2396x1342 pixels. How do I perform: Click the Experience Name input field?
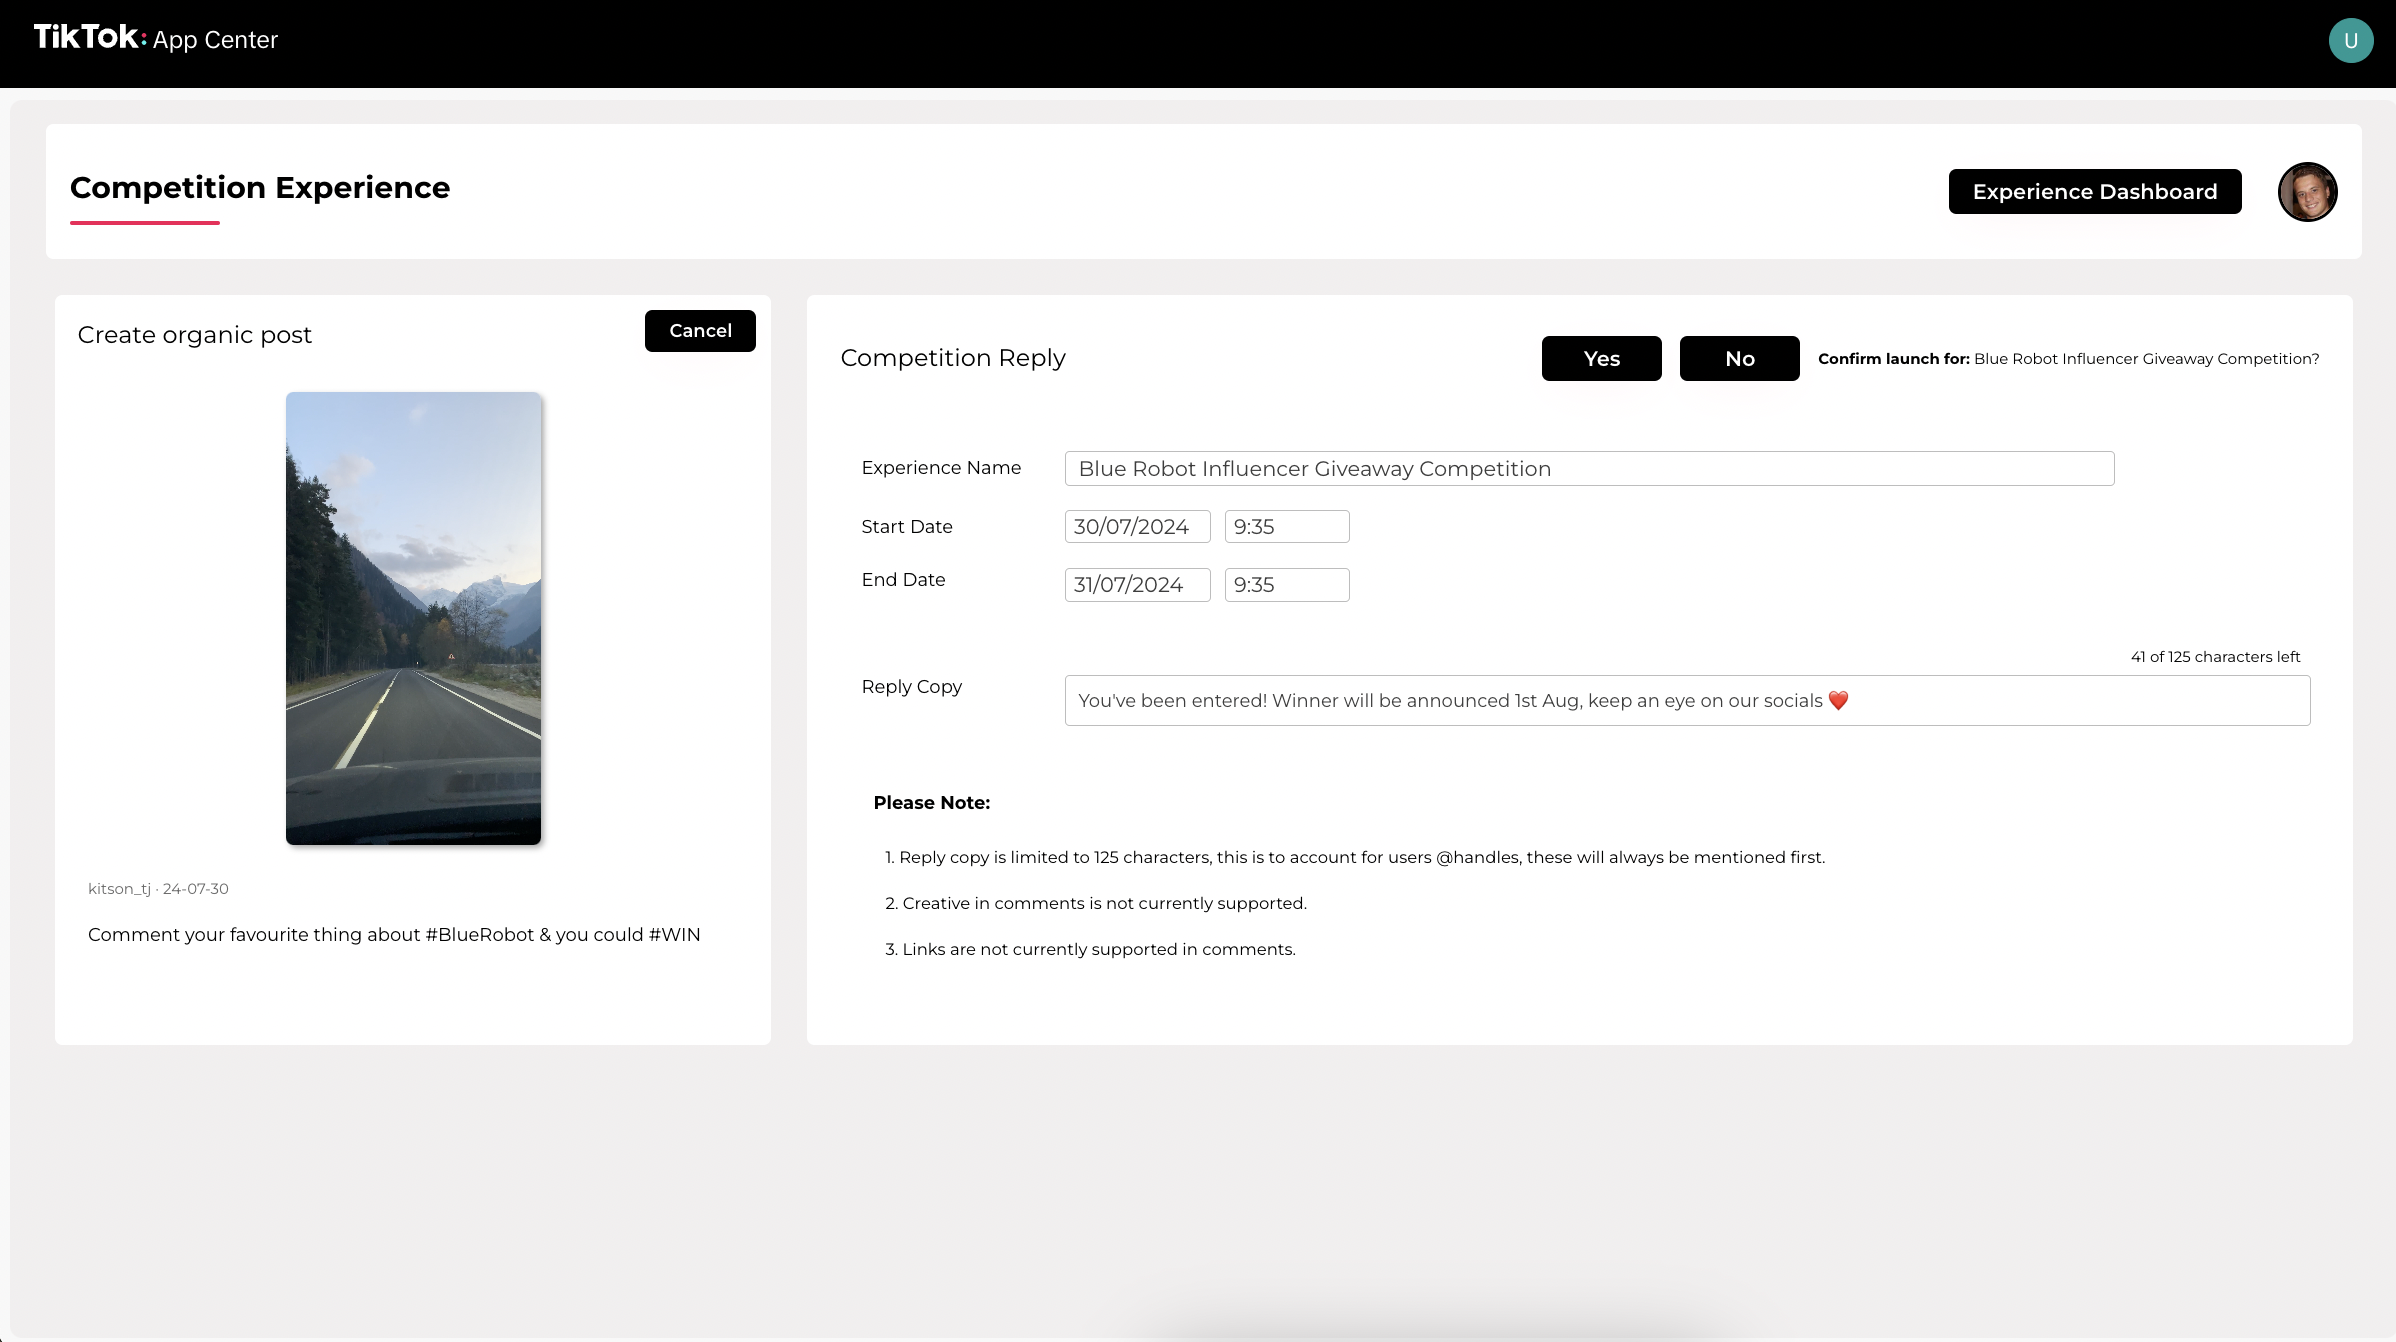pos(1588,469)
